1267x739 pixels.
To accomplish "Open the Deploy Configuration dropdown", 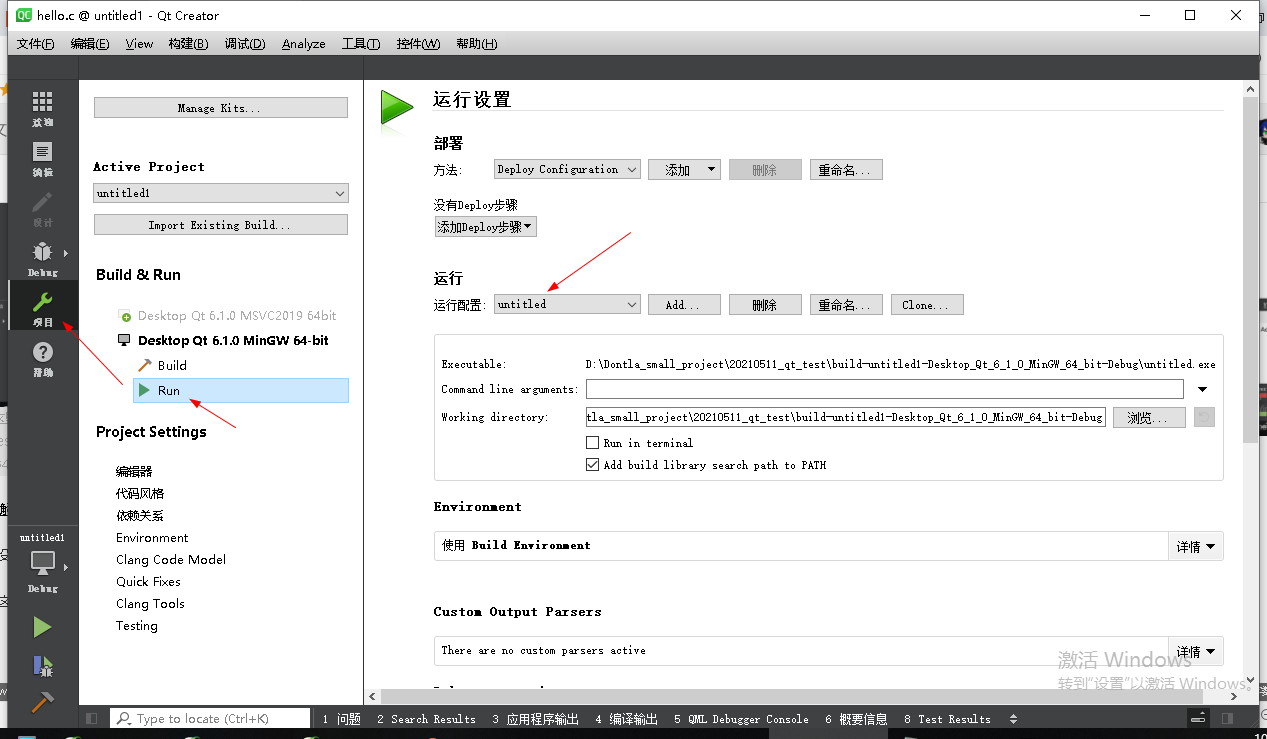I will (566, 168).
